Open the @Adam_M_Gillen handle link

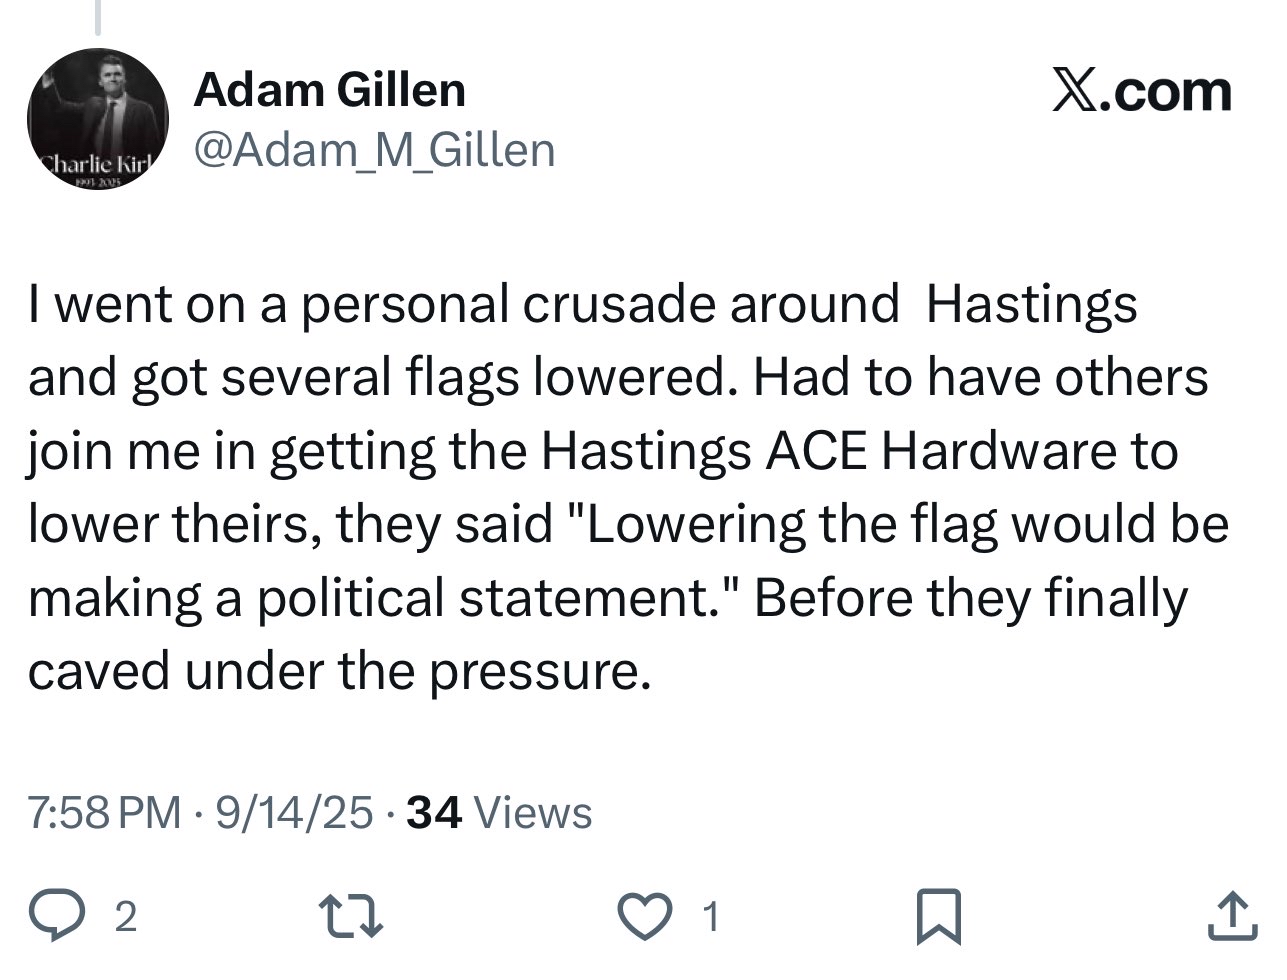click(374, 150)
